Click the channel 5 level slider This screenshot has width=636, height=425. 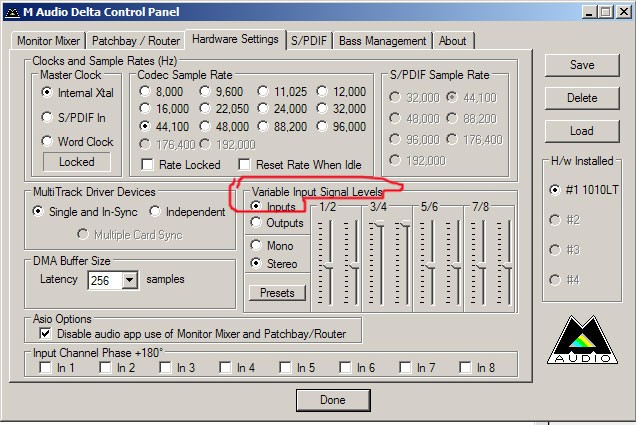click(432, 266)
